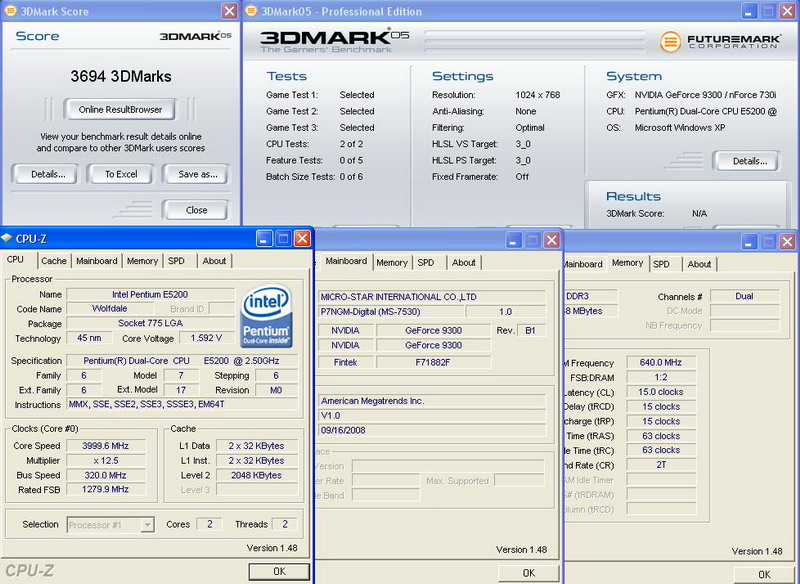Click the Core Speed value 3999.6 MHz
This screenshot has height=584, width=800.
point(106,446)
